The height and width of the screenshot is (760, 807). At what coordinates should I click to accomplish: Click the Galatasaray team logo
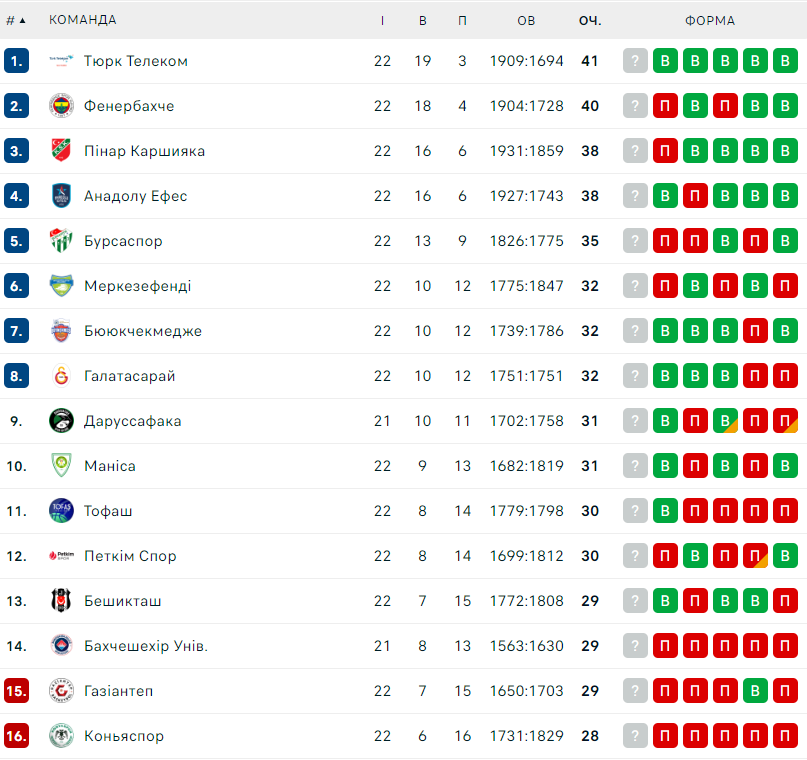pos(61,376)
